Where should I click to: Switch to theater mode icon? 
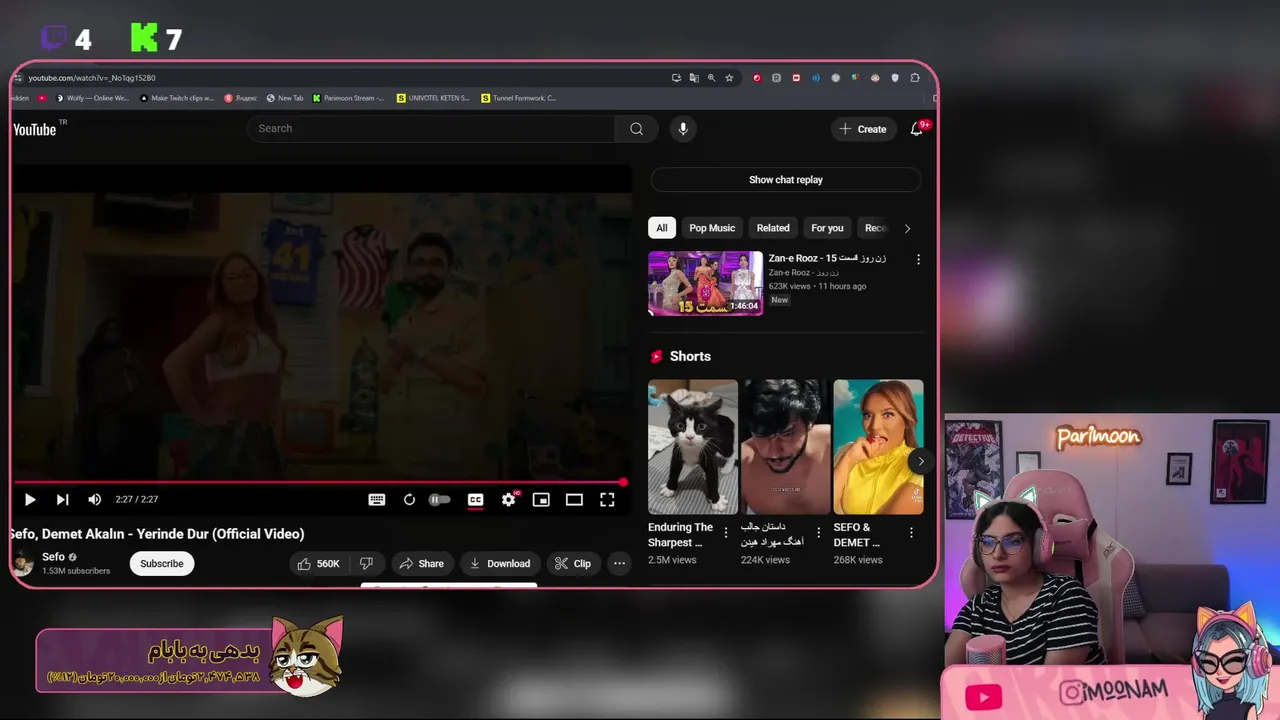pyautogui.click(x=574, y=500)
